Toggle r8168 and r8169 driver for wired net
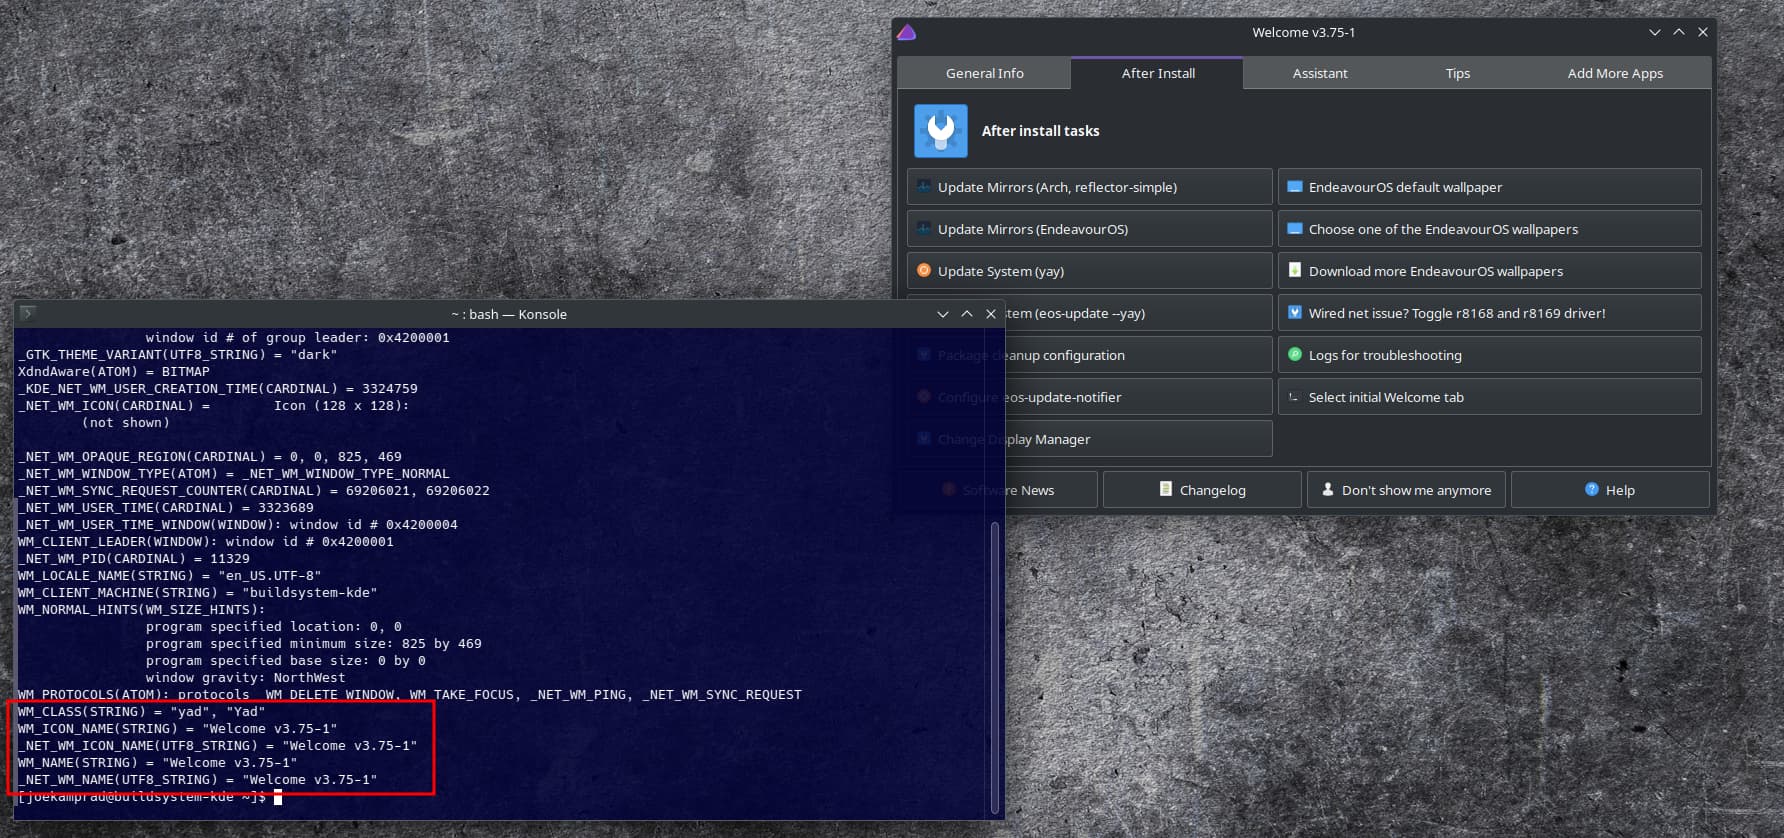This screenshot has width=1784, height=838. [1489, 313]
